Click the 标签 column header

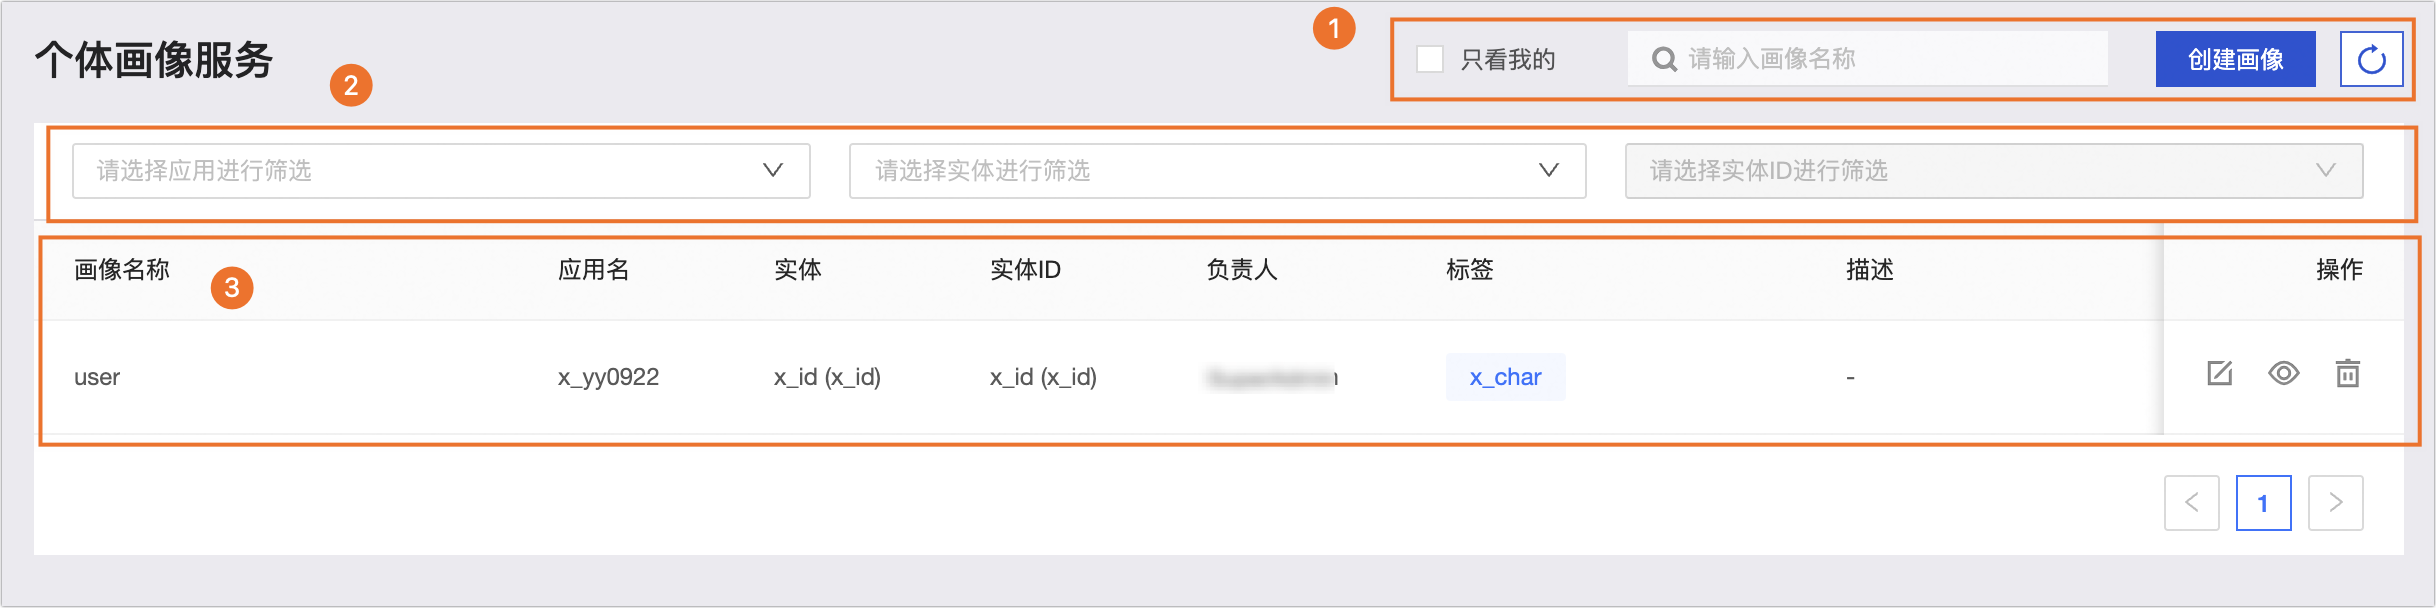(x=1470, y=270)
